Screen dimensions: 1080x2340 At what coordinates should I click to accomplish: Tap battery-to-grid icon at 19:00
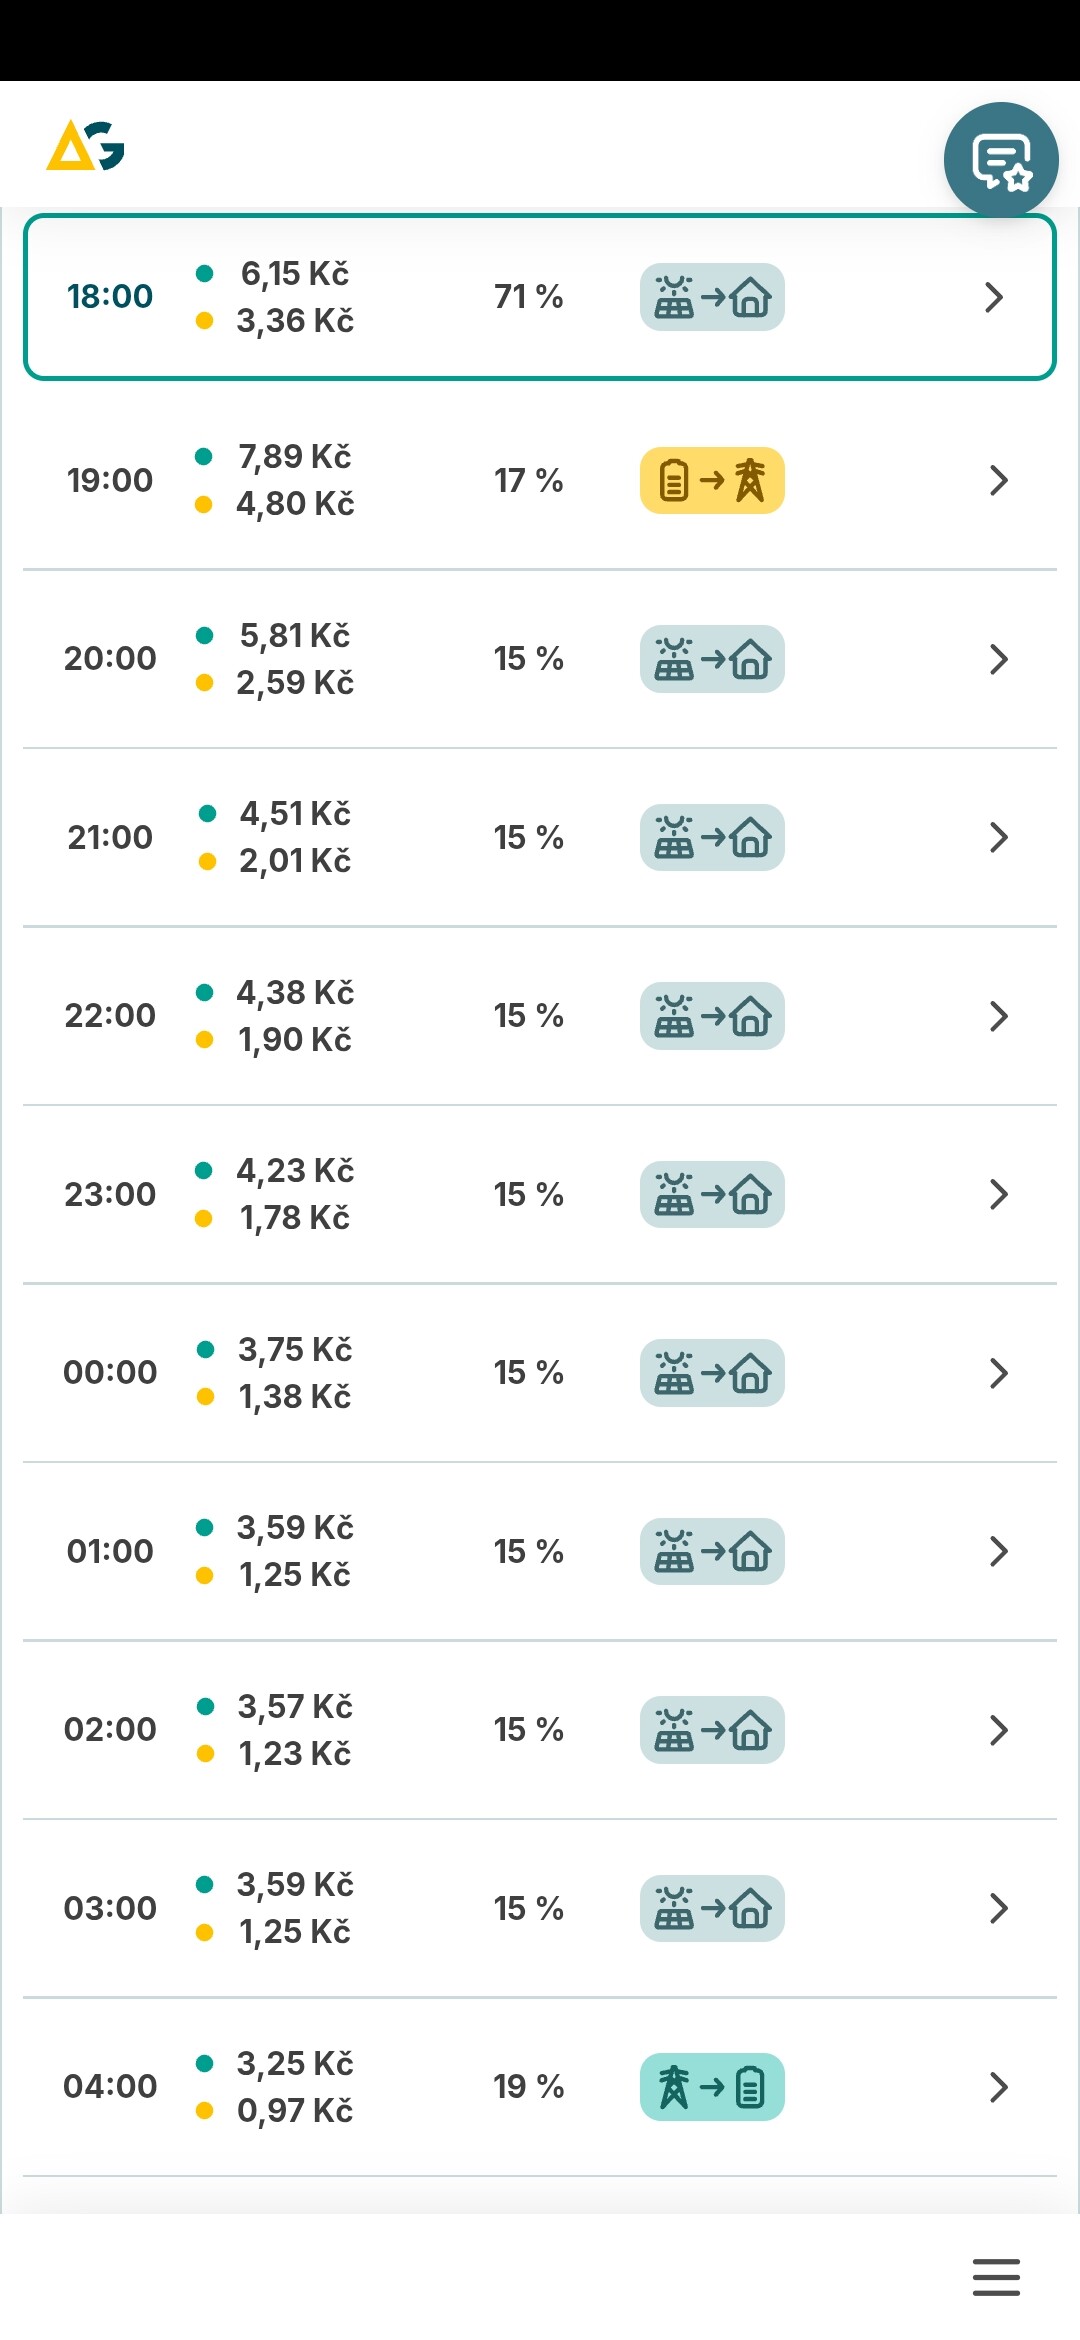coord(712,481)
